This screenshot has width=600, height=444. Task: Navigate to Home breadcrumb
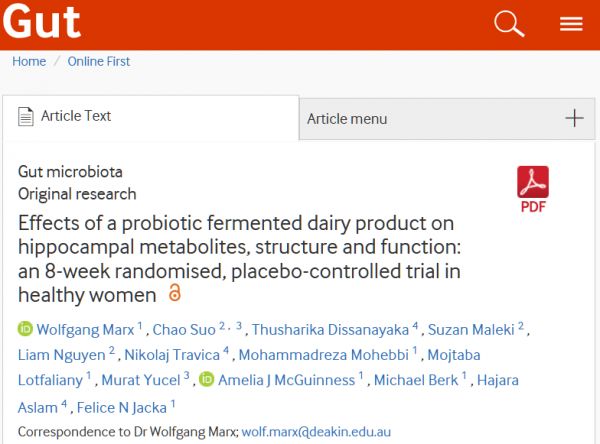tap(29, 61)
